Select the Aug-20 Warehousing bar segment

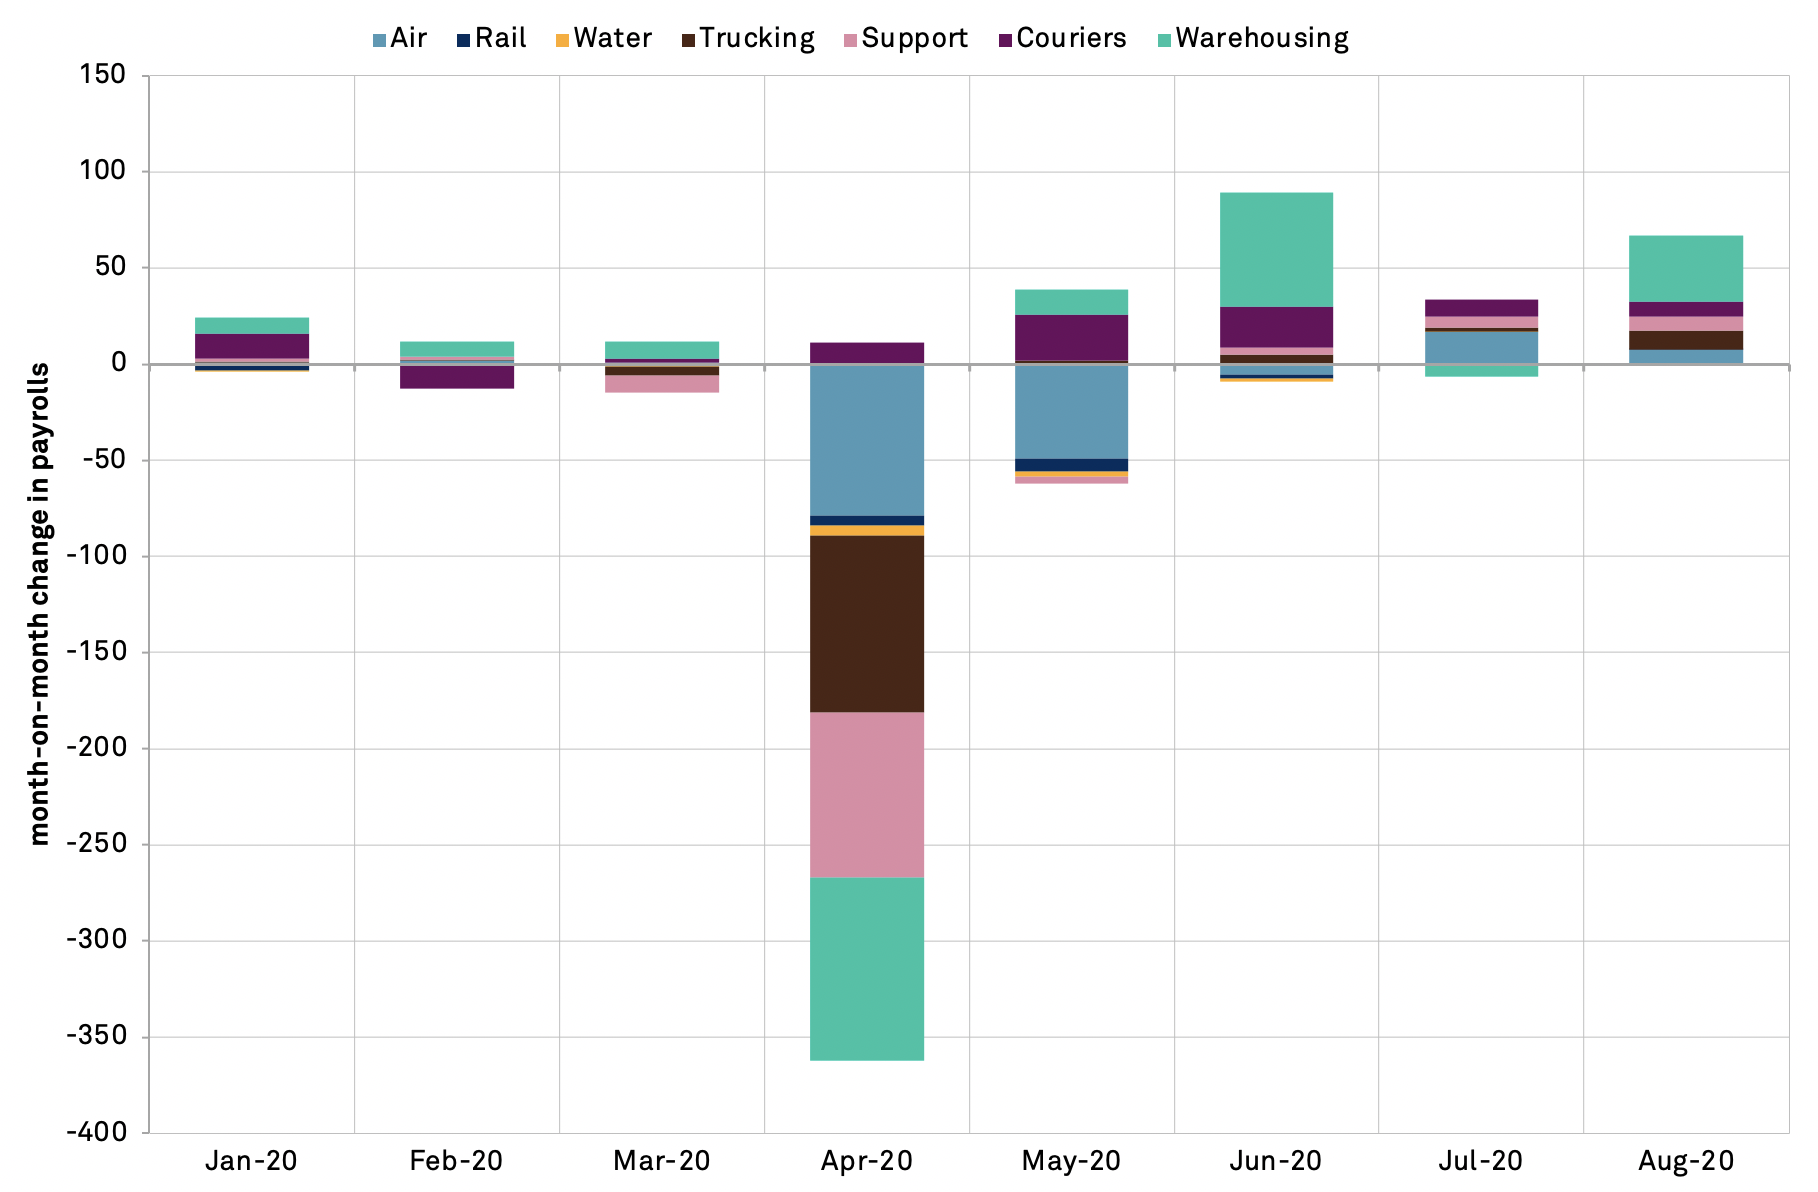[x=1685, y=269]
